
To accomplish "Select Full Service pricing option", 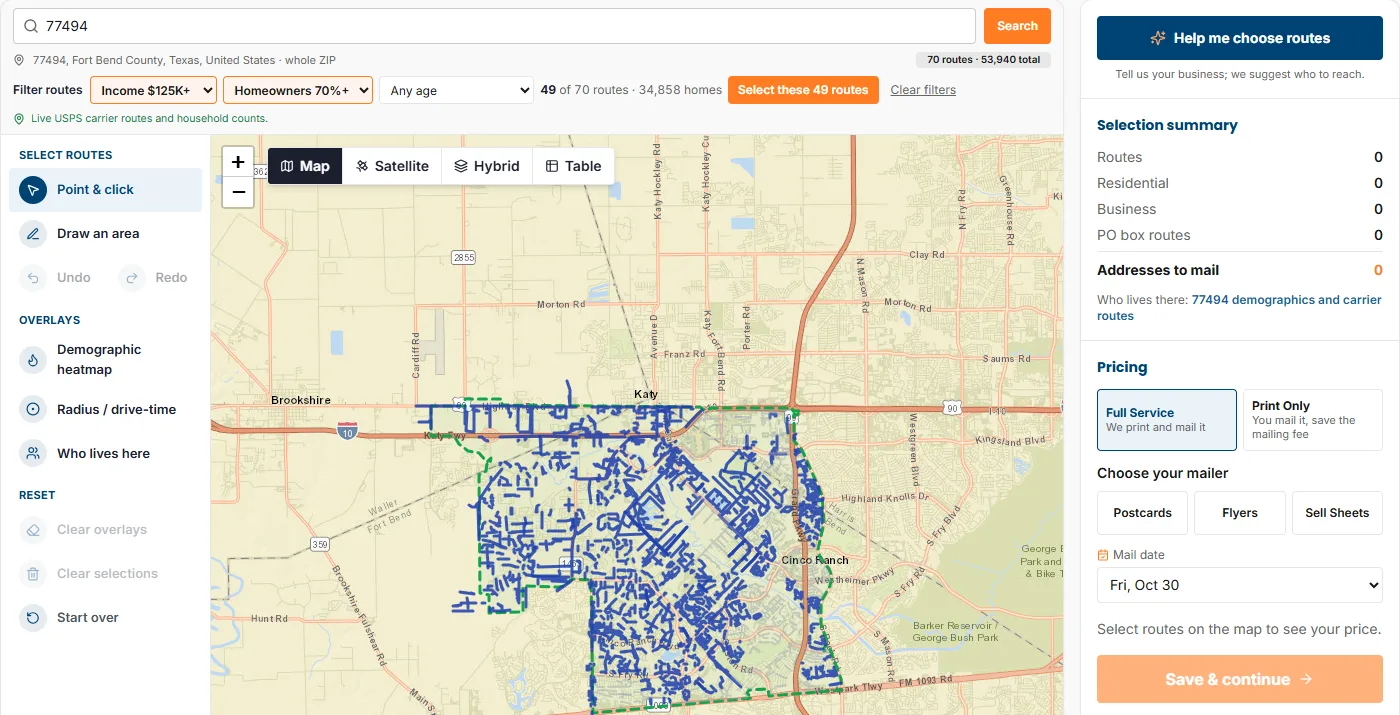I will tap(1167, 420).
